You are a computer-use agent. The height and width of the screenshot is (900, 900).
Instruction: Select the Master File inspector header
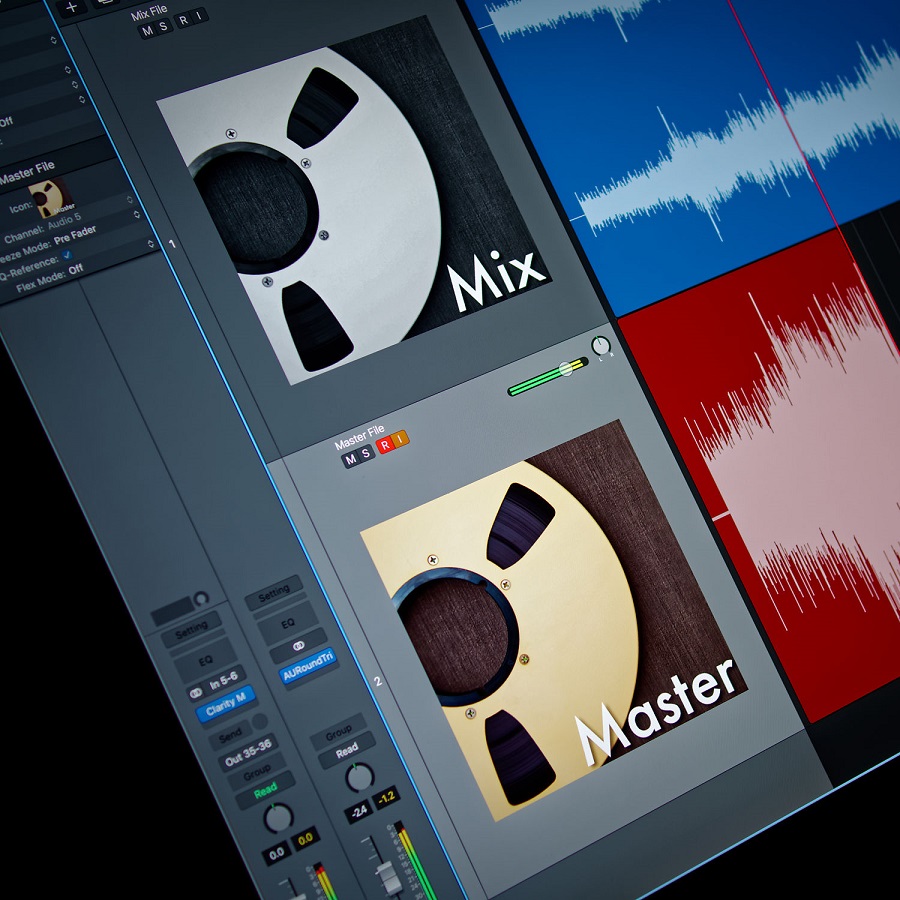28,172
